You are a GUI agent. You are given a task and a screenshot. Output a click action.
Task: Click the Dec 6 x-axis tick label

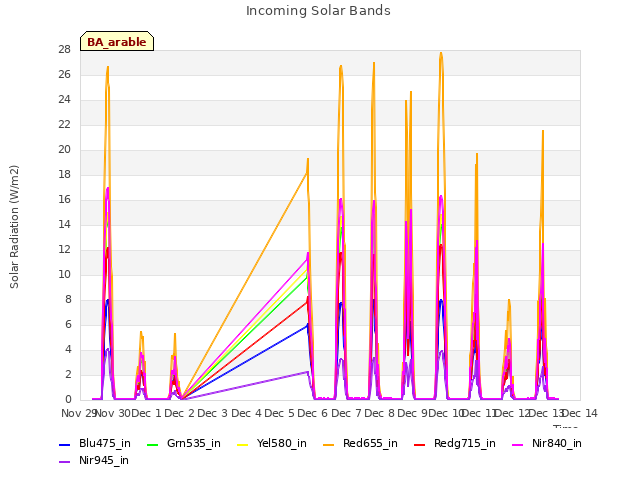click(312, 413)
